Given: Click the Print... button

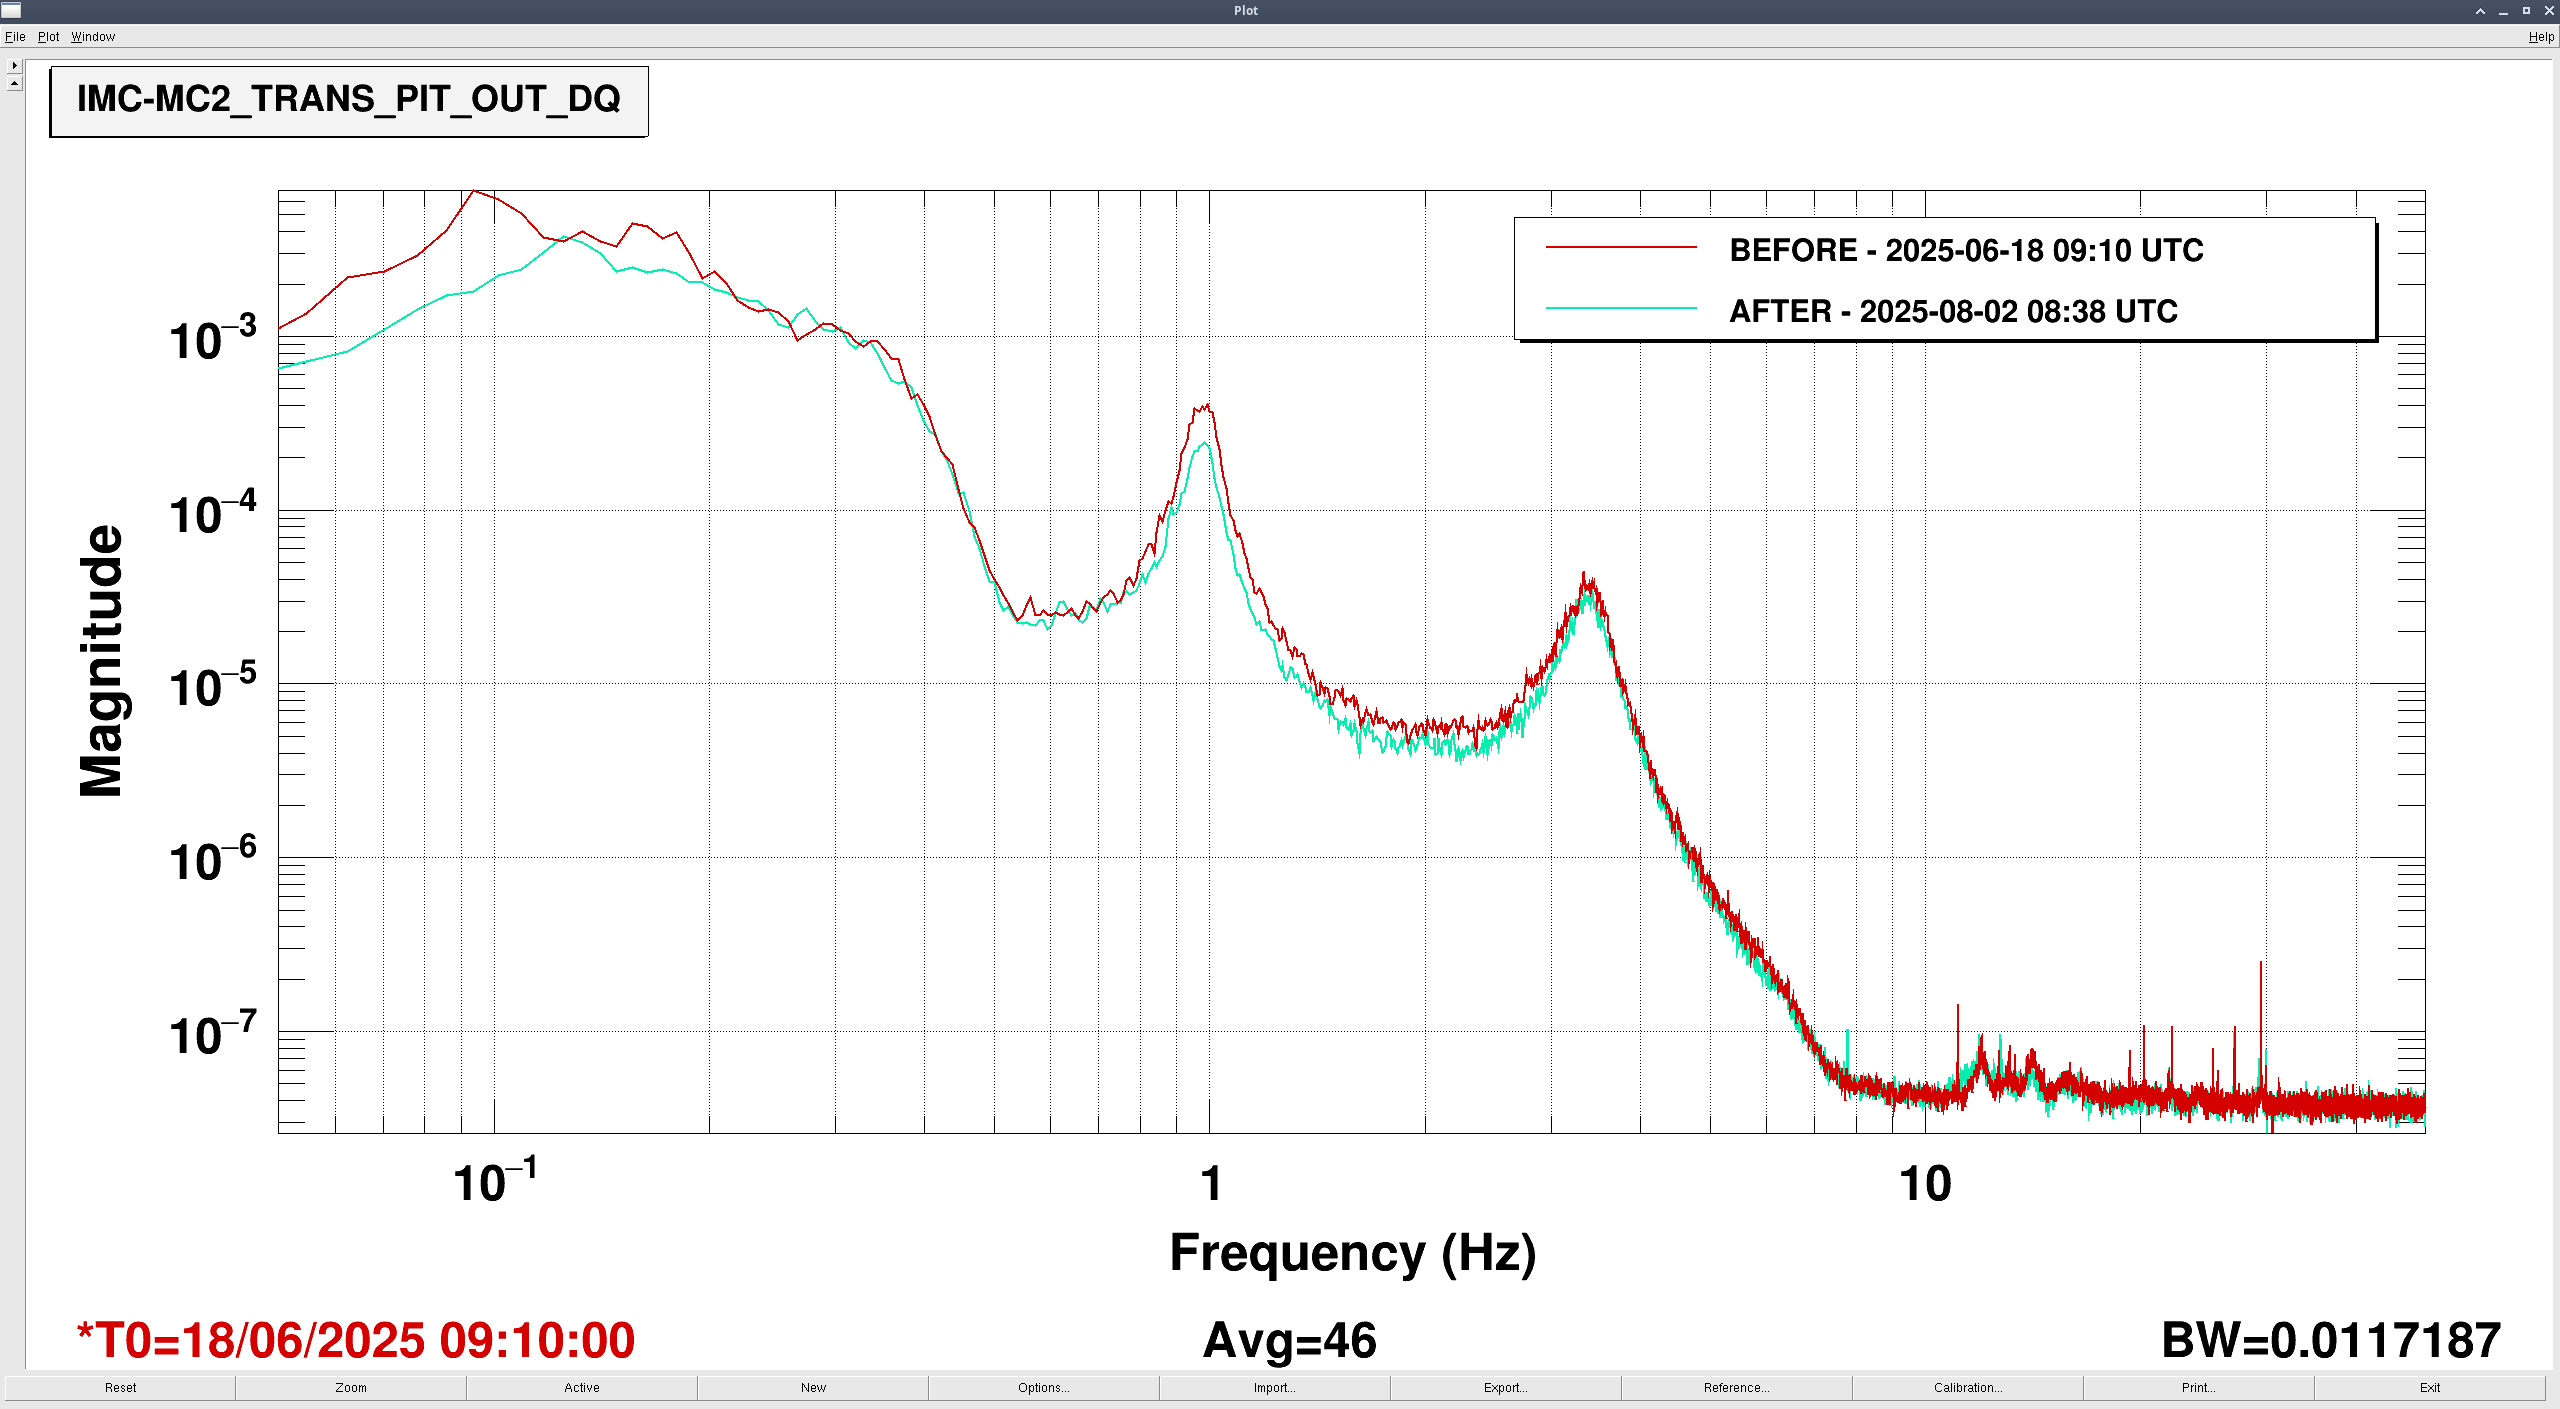Looking at the screenshot, I should [x=2199, y=1387].
